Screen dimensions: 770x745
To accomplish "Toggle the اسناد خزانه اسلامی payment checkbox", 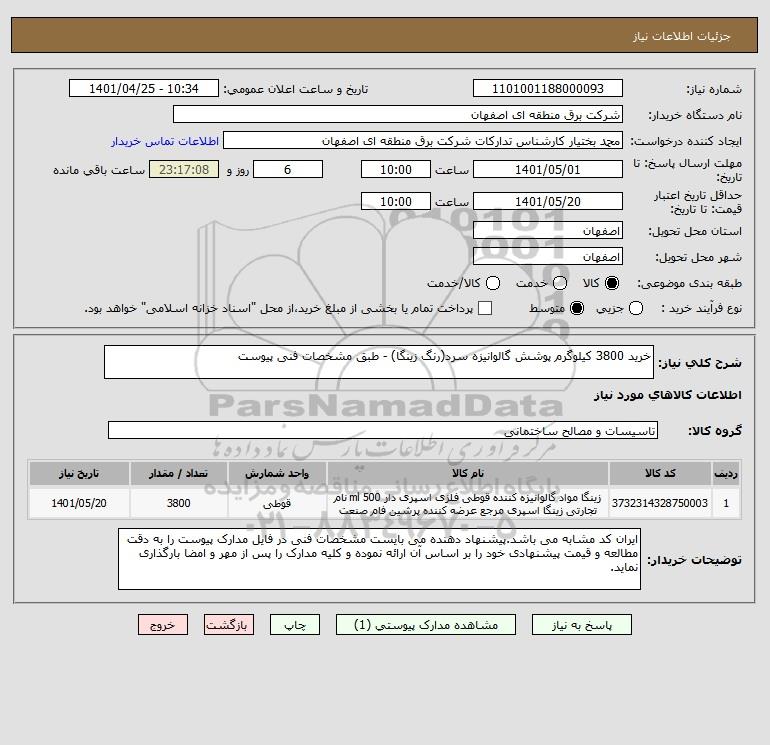I will (x=485, y=308).
